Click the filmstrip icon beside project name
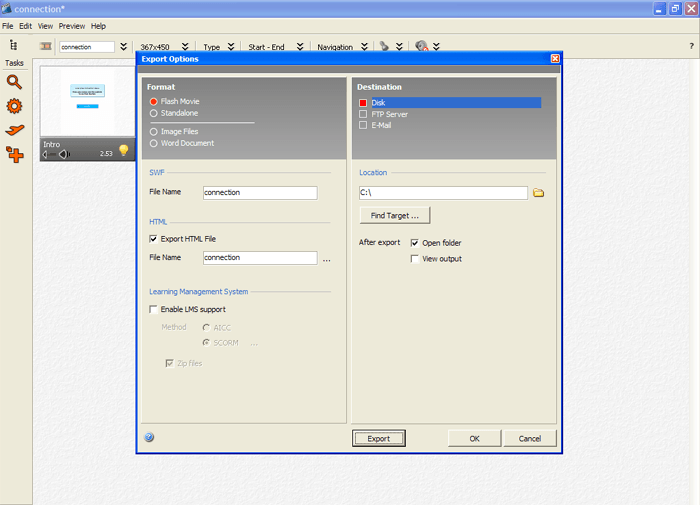700x505 pixels. [x=46, y=46]
